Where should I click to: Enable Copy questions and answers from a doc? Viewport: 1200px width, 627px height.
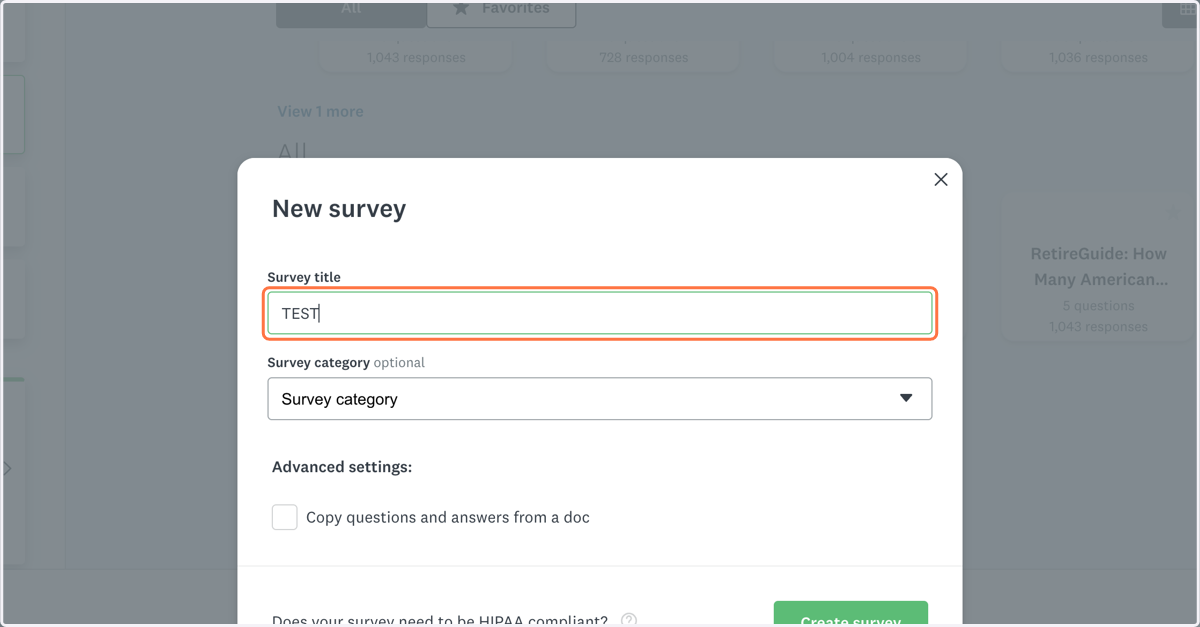[x=285, y=517]
